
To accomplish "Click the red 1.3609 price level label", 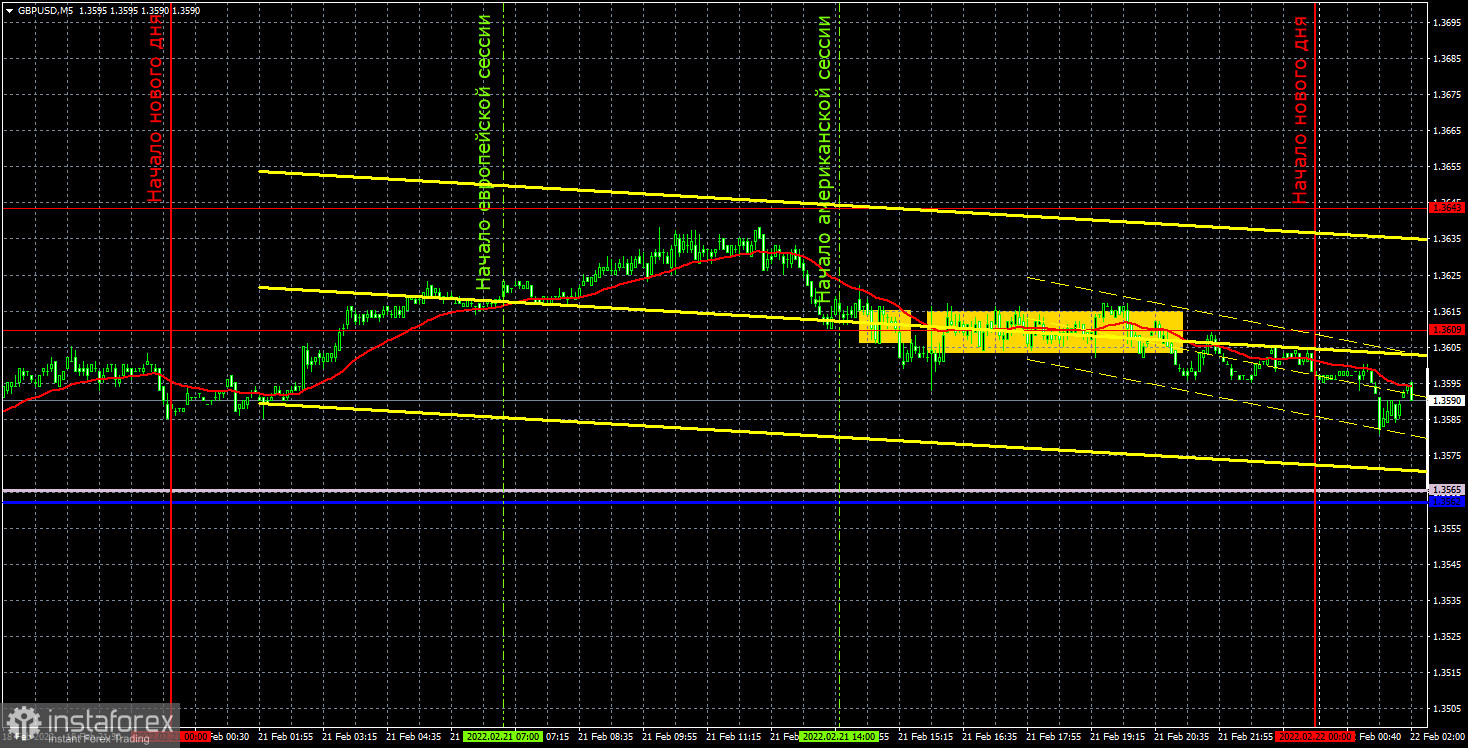I will tap(1447, 329).
